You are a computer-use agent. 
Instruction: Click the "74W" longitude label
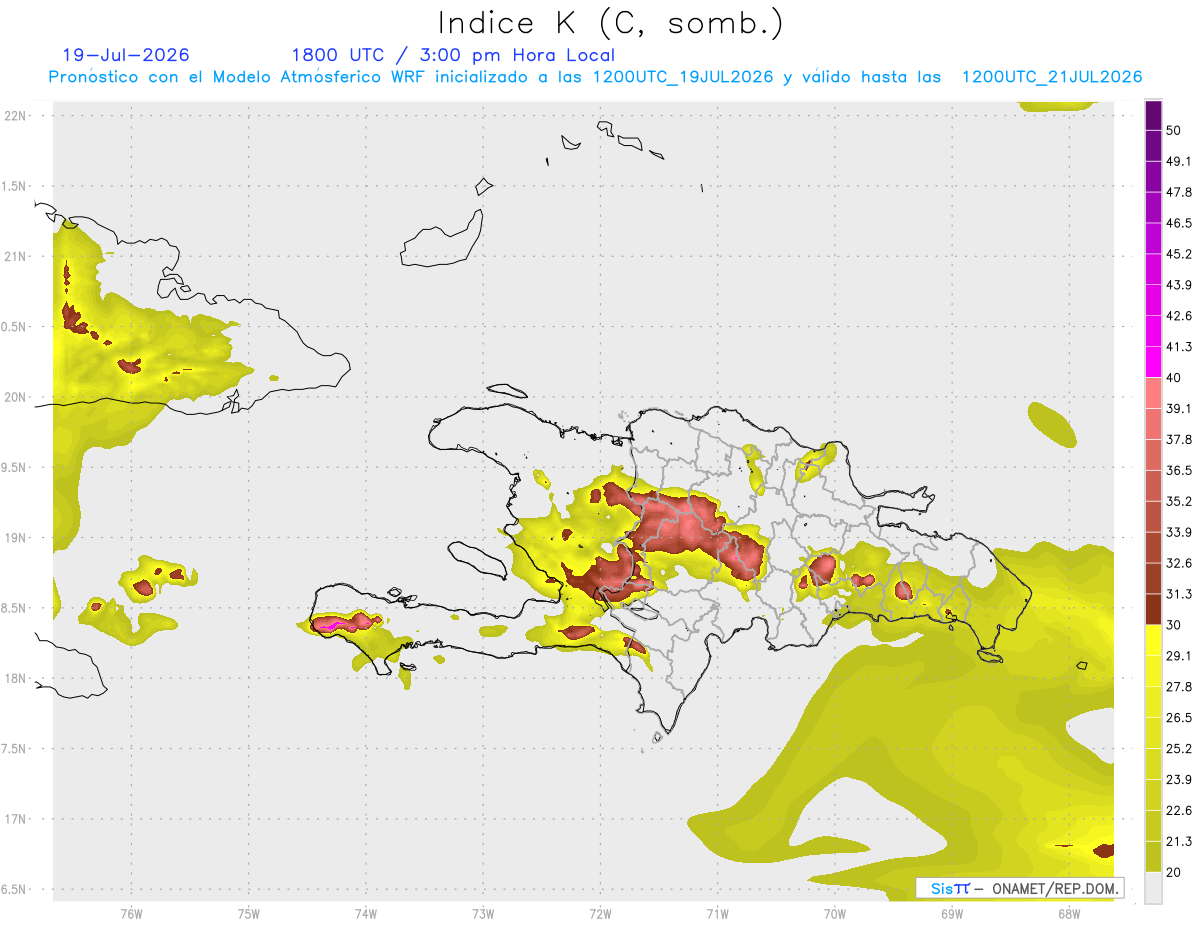tap(366, 913)
